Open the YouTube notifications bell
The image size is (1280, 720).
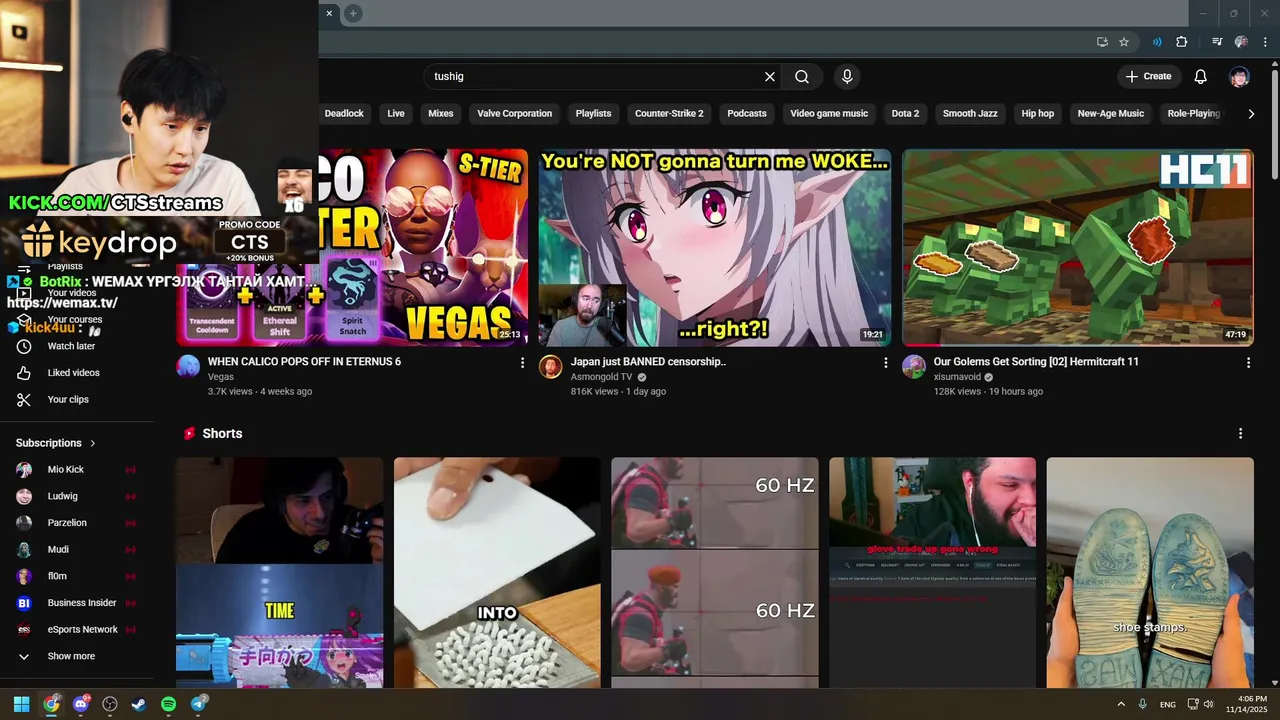(1201, 76)
